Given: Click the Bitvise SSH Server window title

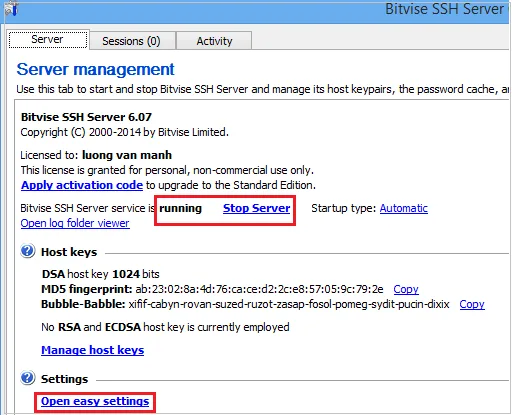Looking at the screenshot, I should pos(444,9).
